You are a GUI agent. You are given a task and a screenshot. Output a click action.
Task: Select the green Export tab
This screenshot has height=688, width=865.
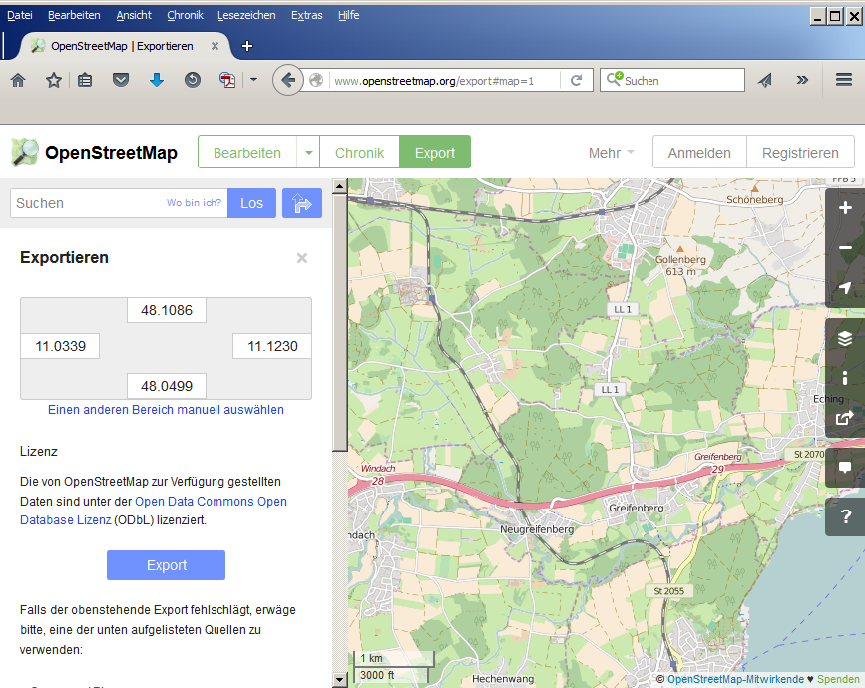[435, 153]
